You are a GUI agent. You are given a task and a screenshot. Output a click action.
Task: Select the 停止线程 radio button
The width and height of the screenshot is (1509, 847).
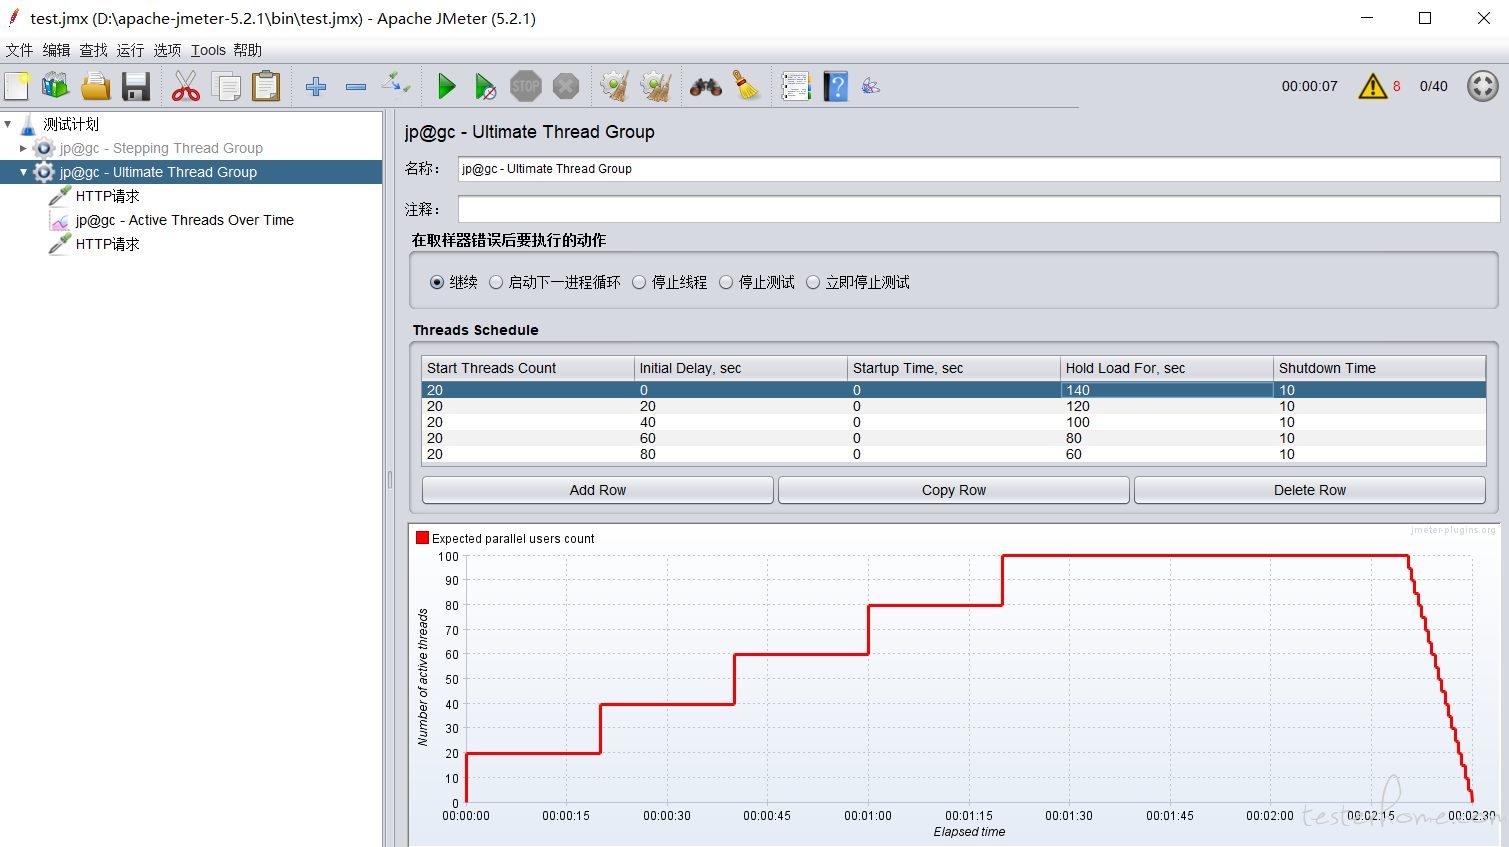(x=639, y=283)
